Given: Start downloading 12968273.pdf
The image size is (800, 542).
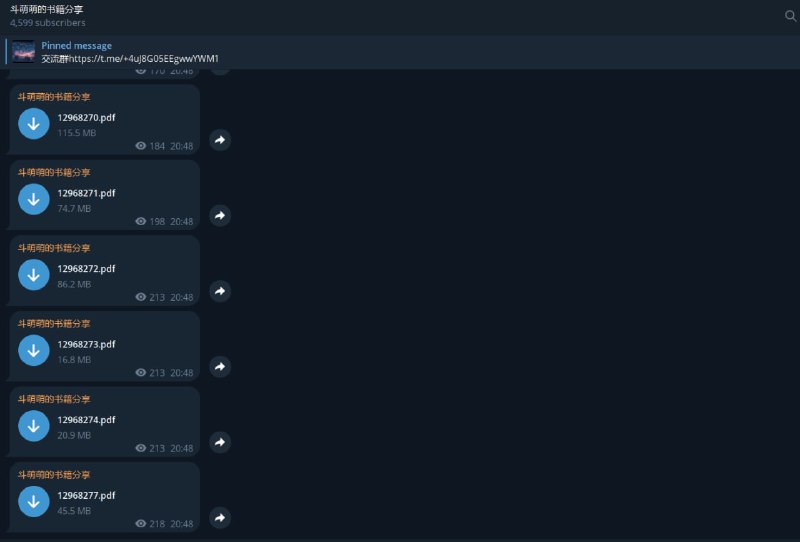Looking at the screenshot, I should click(33, 350).
